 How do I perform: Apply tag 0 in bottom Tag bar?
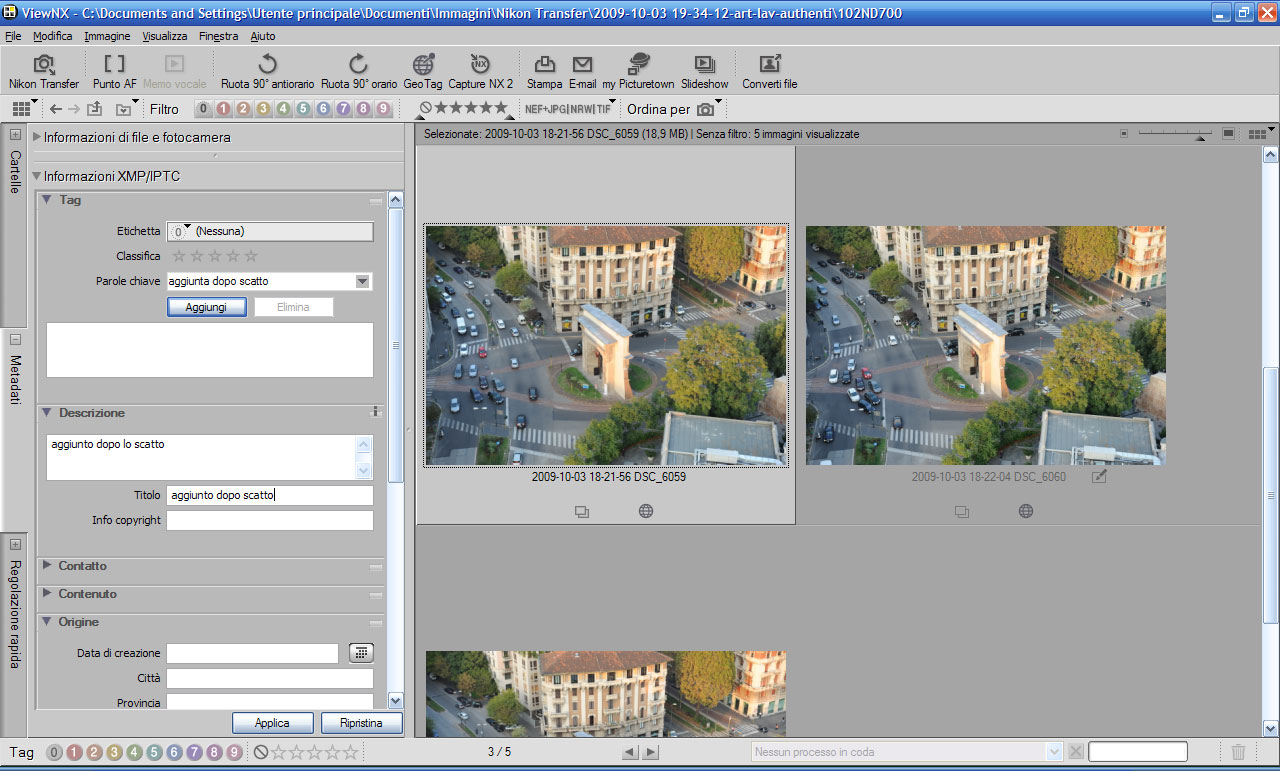55,752
